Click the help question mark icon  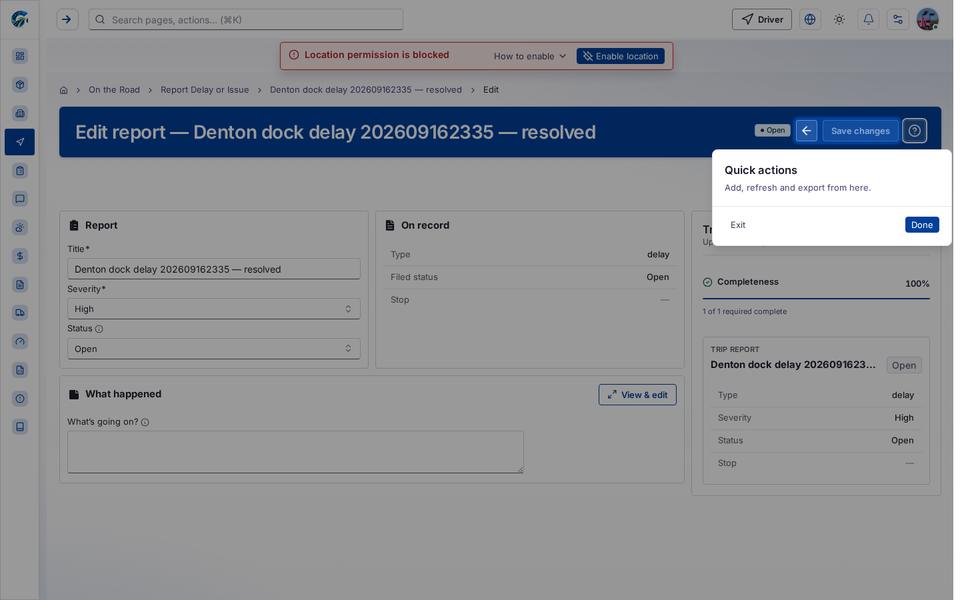[x=915, y=131]
